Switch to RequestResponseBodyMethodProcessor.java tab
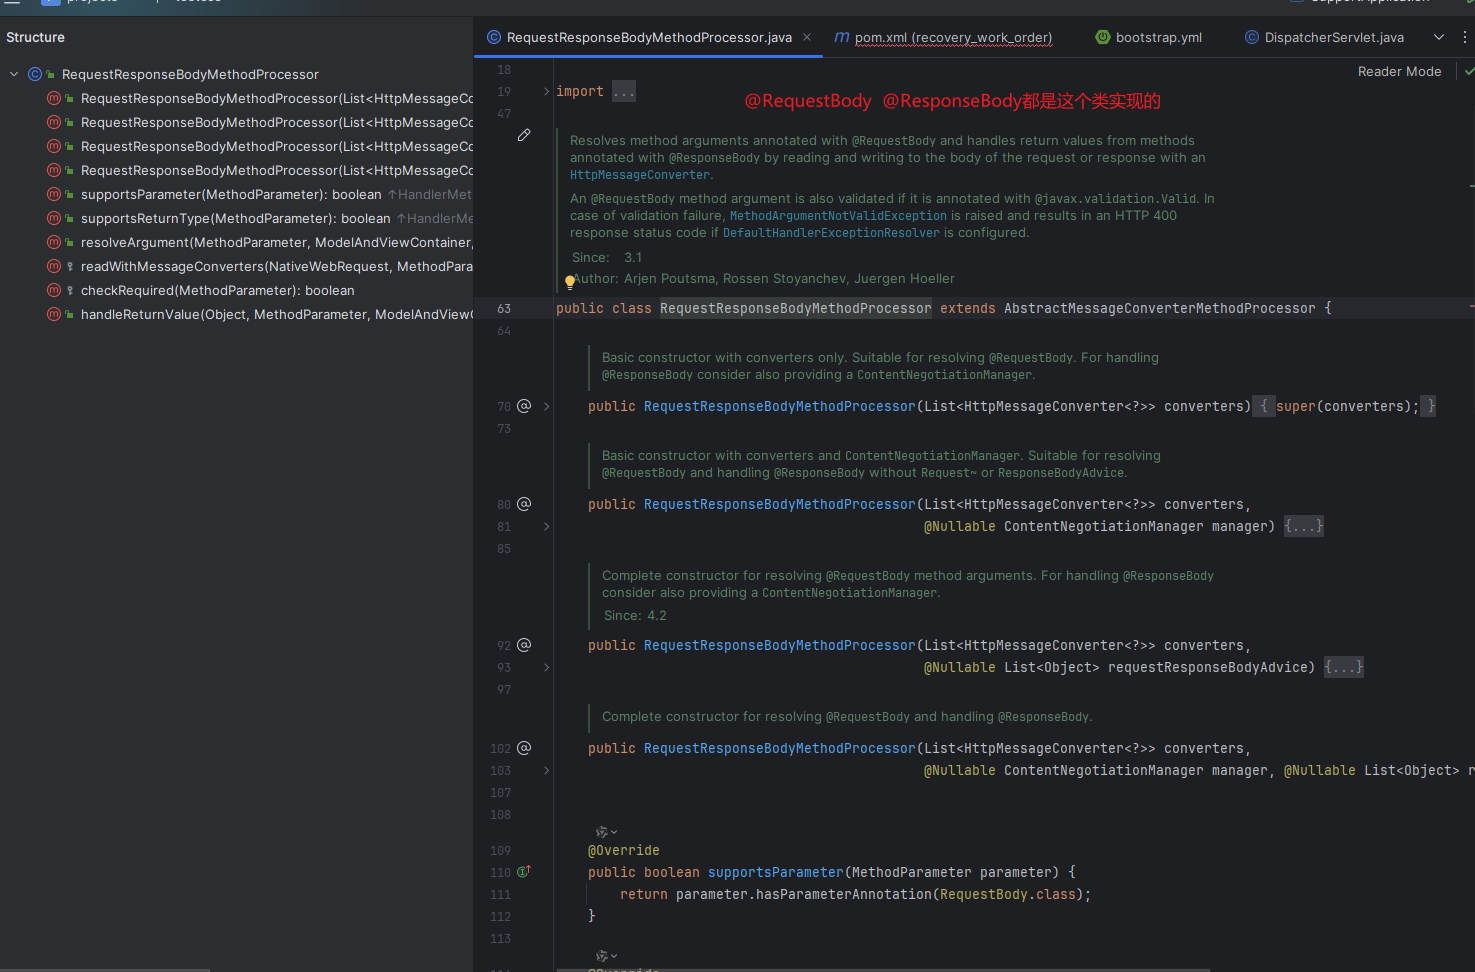The image size is (1475, 972). 648,37
